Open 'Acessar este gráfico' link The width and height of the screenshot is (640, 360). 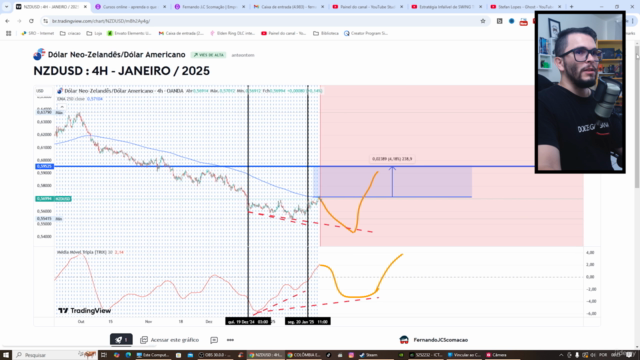pyautogui.click(x=170, y=340)
